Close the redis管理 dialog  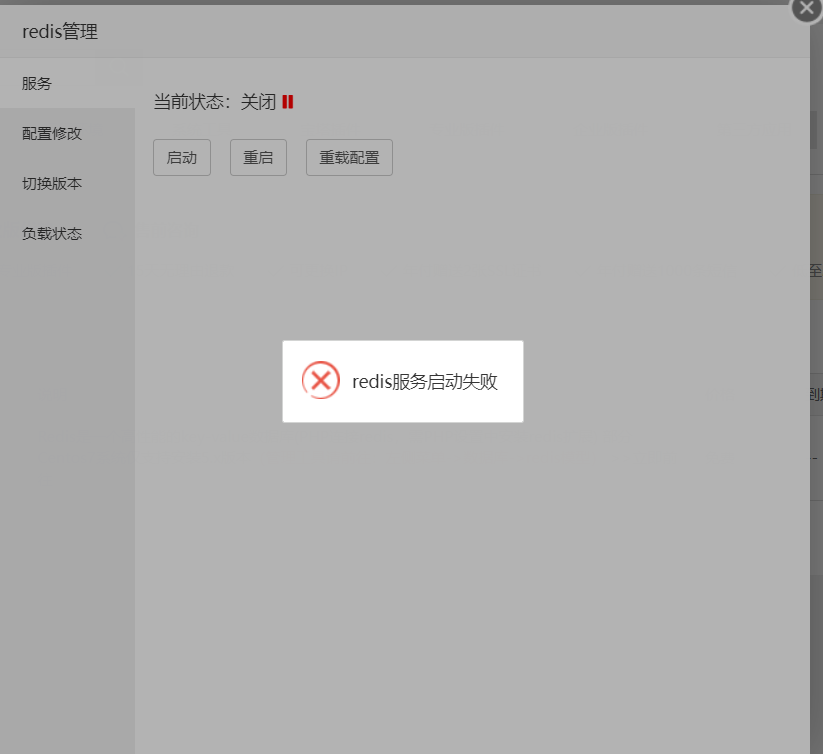tap(807, 8)
